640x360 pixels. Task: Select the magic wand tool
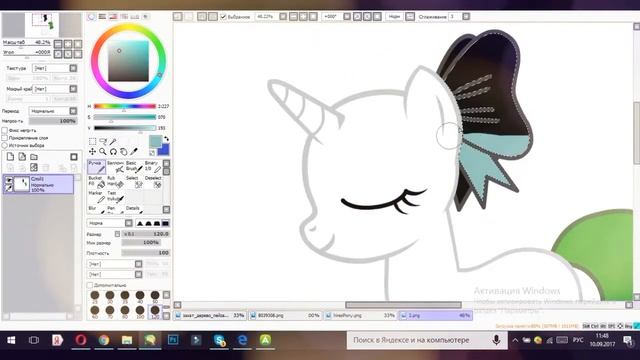(113, 141)
